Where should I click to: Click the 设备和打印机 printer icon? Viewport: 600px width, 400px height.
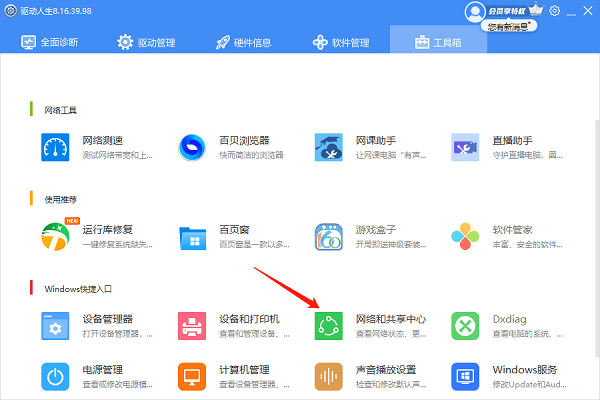point(192,326)
